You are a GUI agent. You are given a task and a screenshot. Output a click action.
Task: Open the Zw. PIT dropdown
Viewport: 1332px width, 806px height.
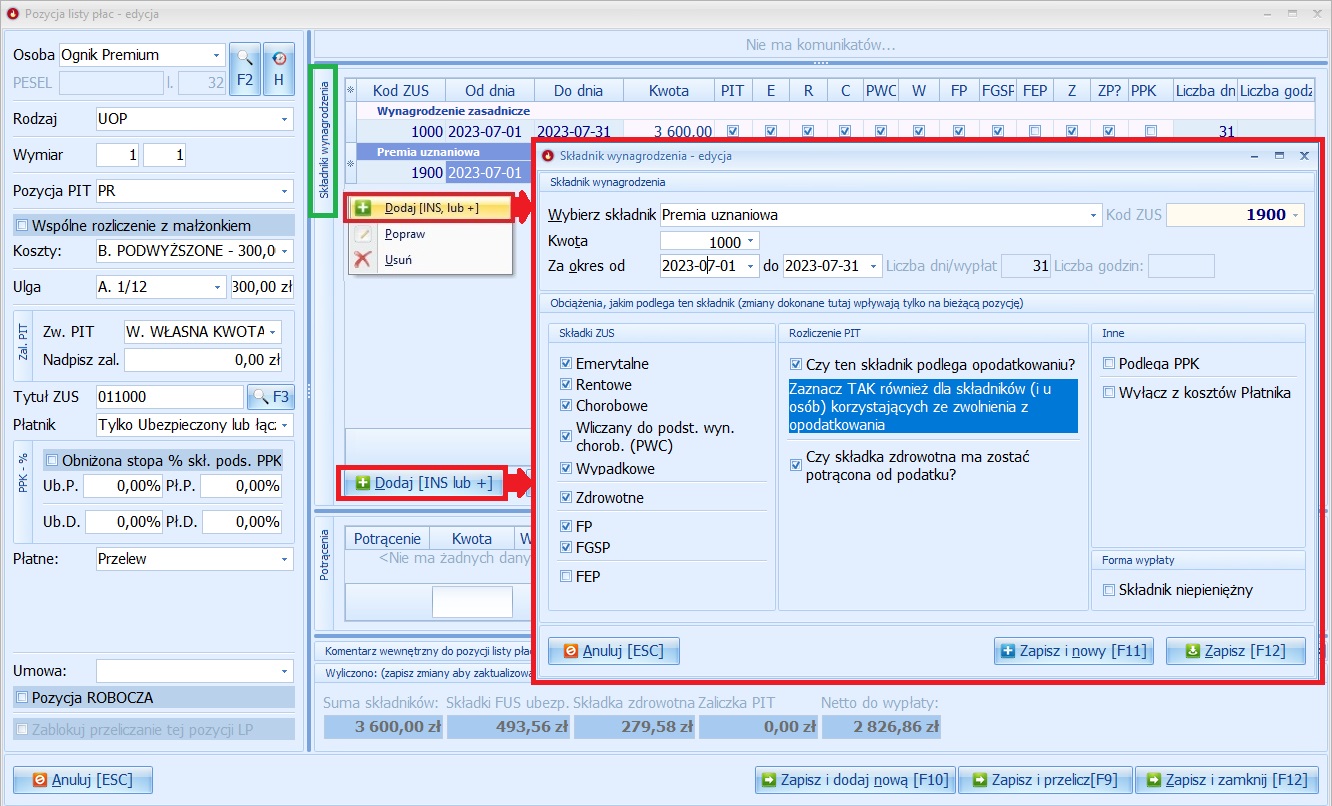click(274, 332)
